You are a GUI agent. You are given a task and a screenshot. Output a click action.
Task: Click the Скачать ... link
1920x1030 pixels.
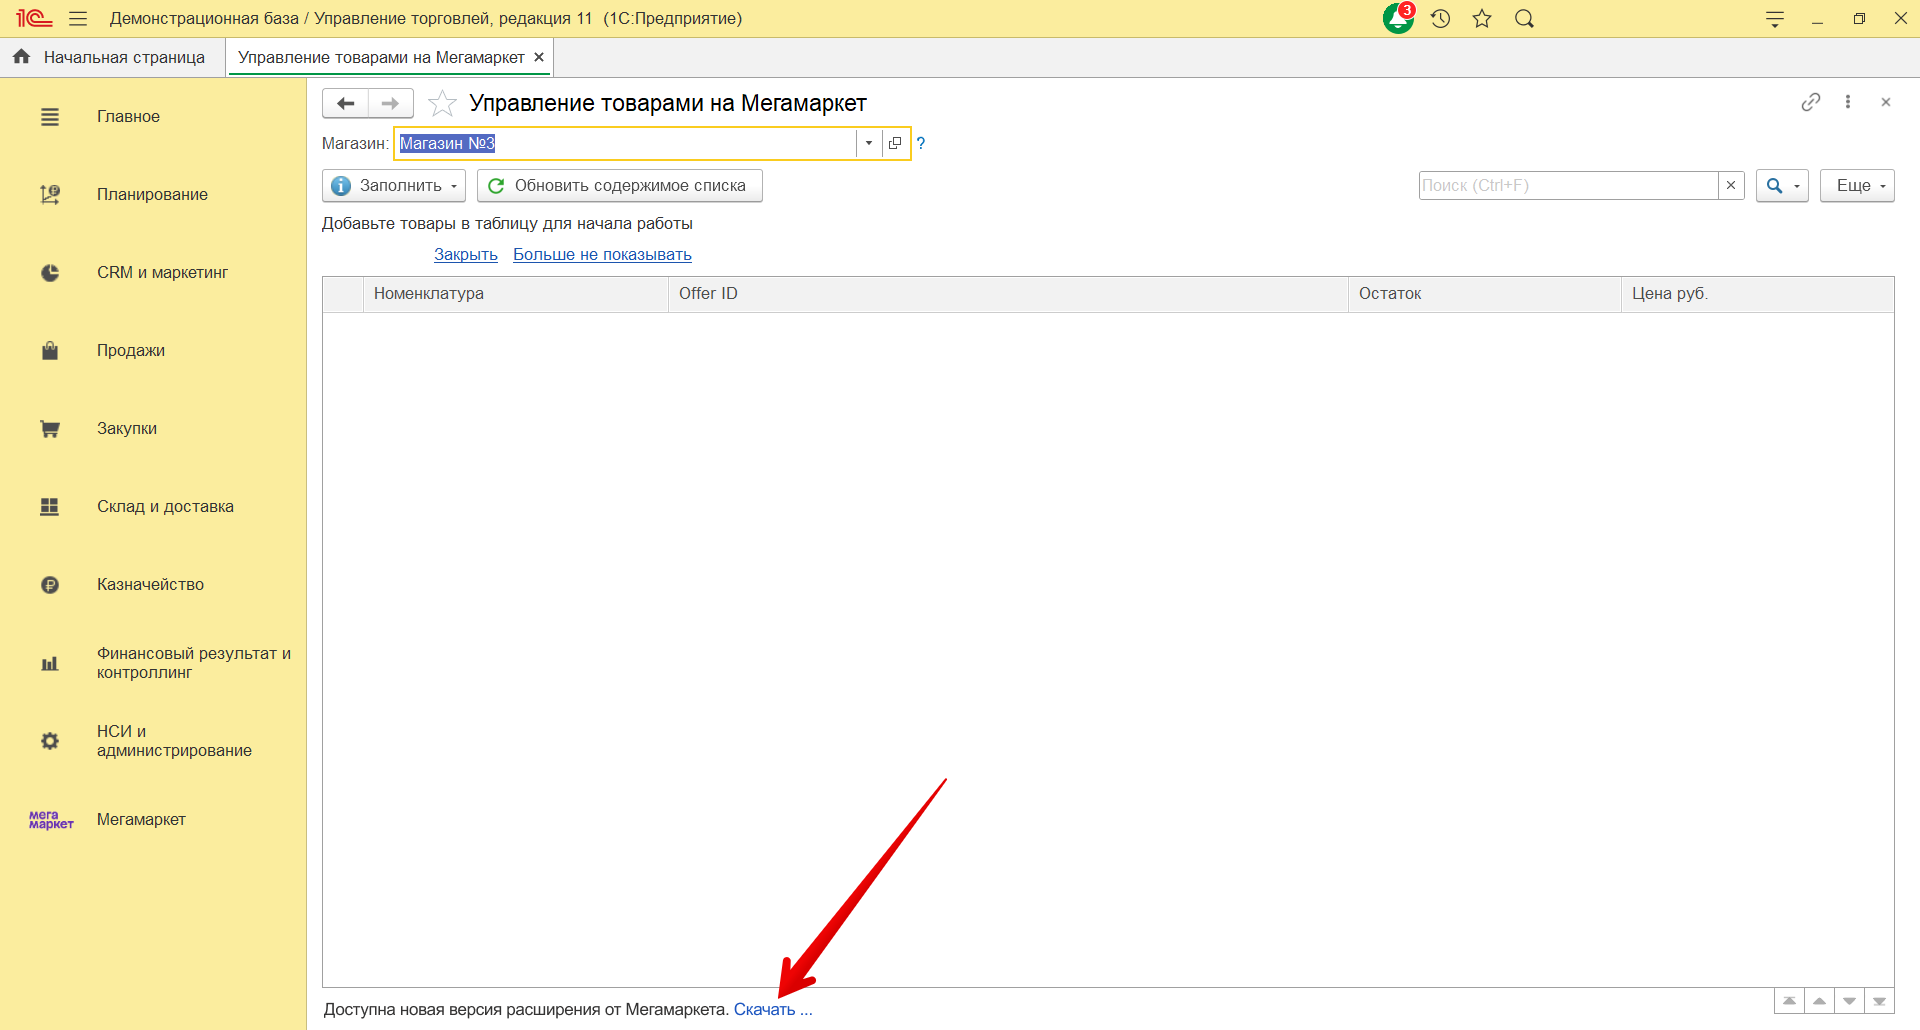(773, 1010)
